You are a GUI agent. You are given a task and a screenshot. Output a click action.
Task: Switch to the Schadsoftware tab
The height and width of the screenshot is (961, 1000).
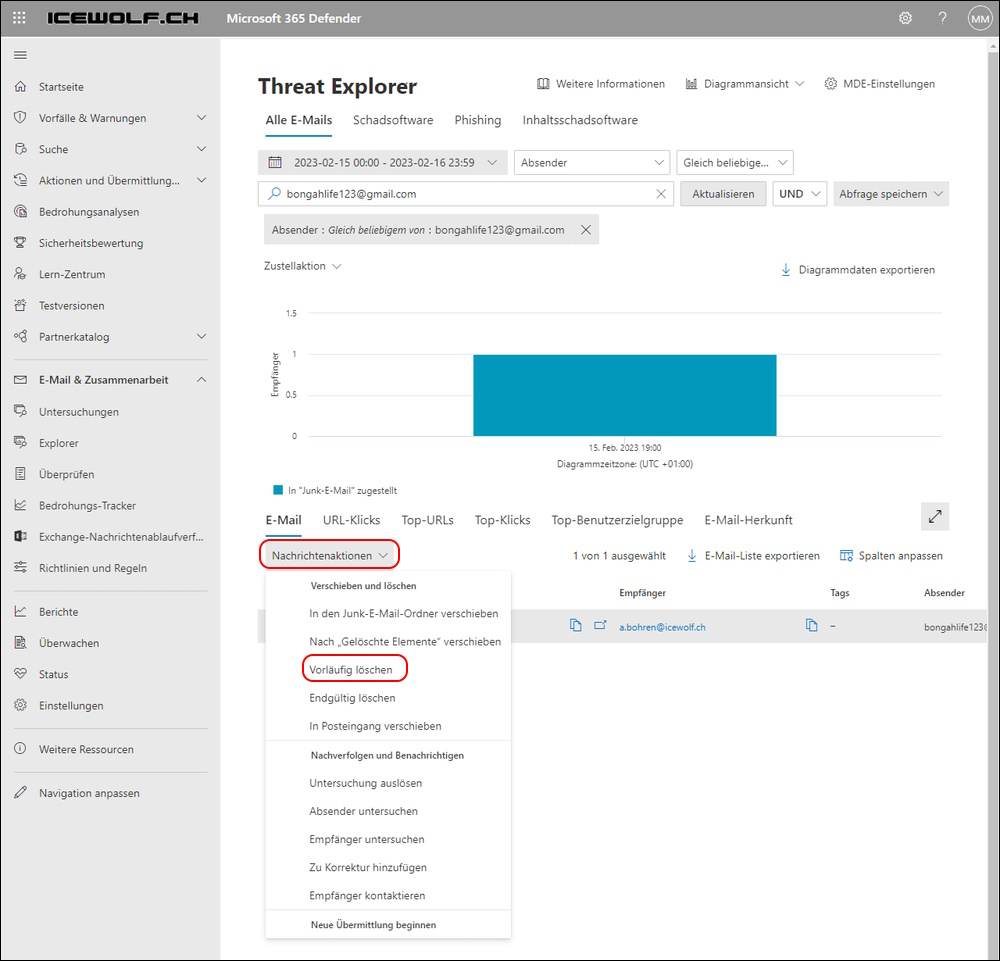(x=393, y=120)
